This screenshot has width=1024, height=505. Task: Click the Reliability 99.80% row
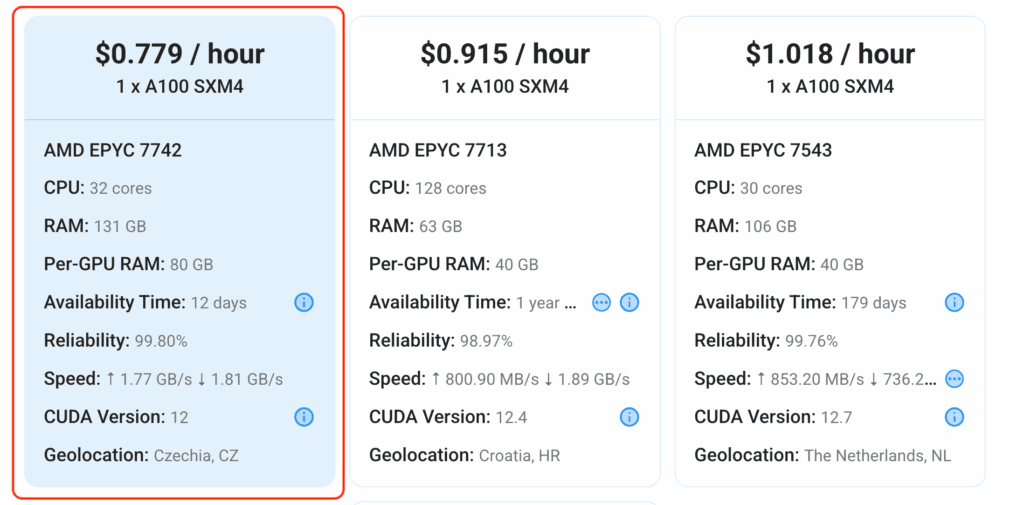tap(115, 341)
